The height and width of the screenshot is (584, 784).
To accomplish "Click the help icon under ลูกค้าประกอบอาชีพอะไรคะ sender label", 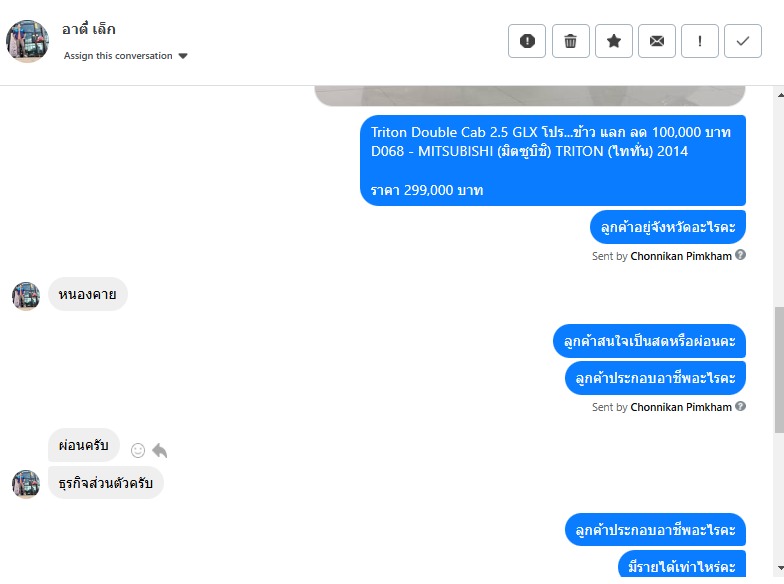I will 740,406.
